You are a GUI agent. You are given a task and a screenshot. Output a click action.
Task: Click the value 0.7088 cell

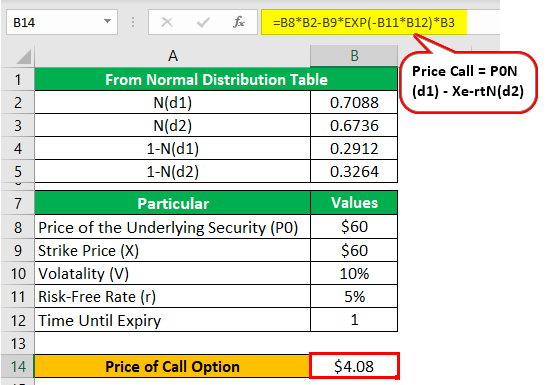354,103
